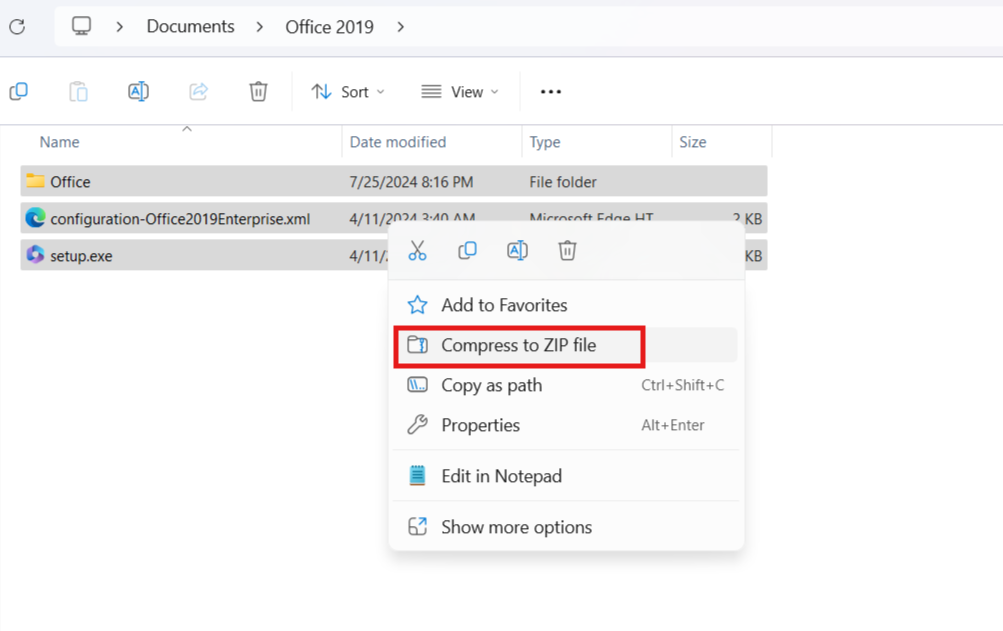Go to Documents in the breadcrumb
The image size is (1003, 631).
[190, 26]
